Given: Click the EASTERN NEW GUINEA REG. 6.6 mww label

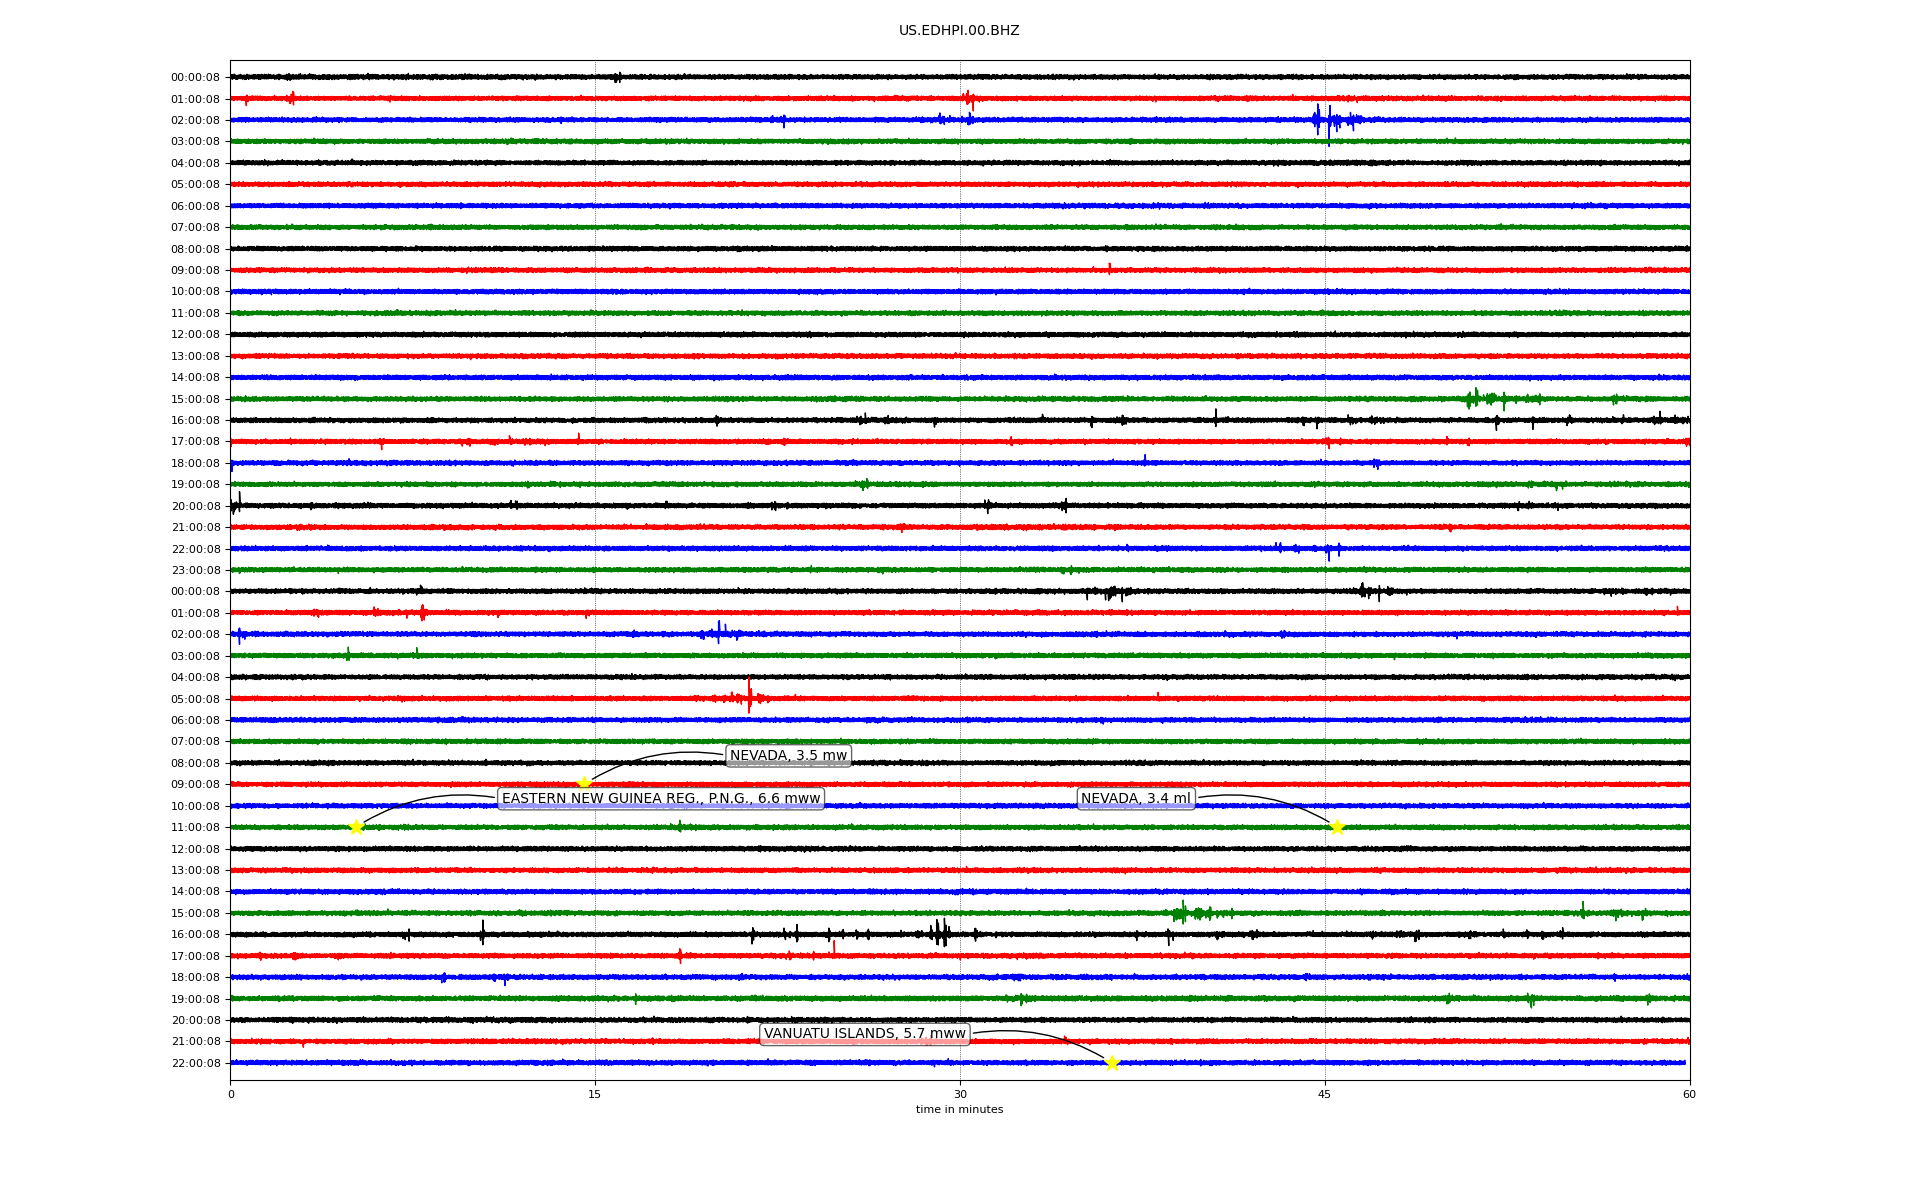Looking at the screenshot, I should click(x=661, y=799).
